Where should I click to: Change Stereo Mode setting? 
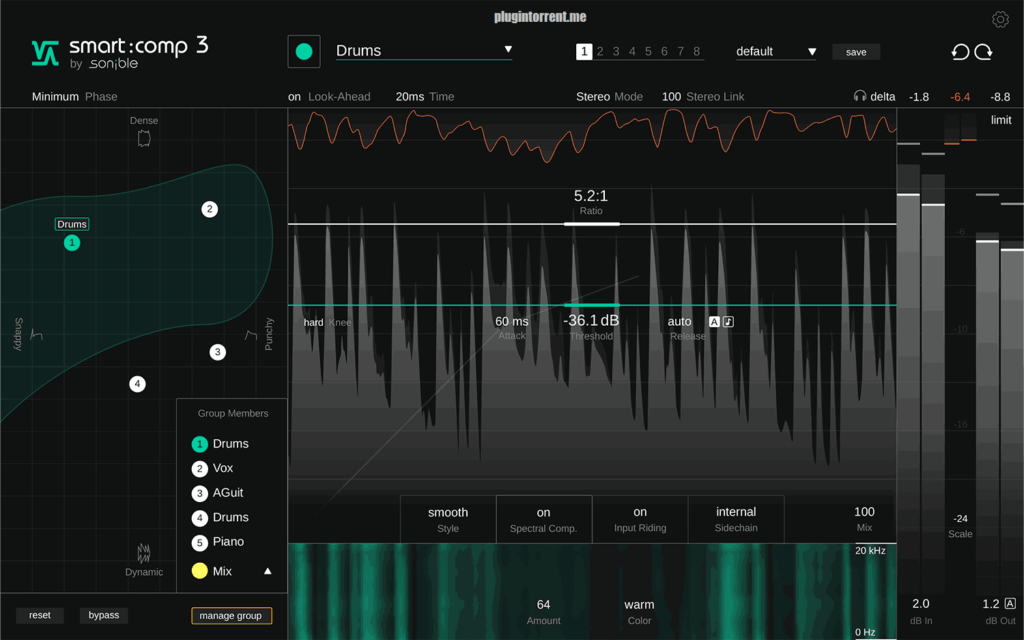[593, 97]
